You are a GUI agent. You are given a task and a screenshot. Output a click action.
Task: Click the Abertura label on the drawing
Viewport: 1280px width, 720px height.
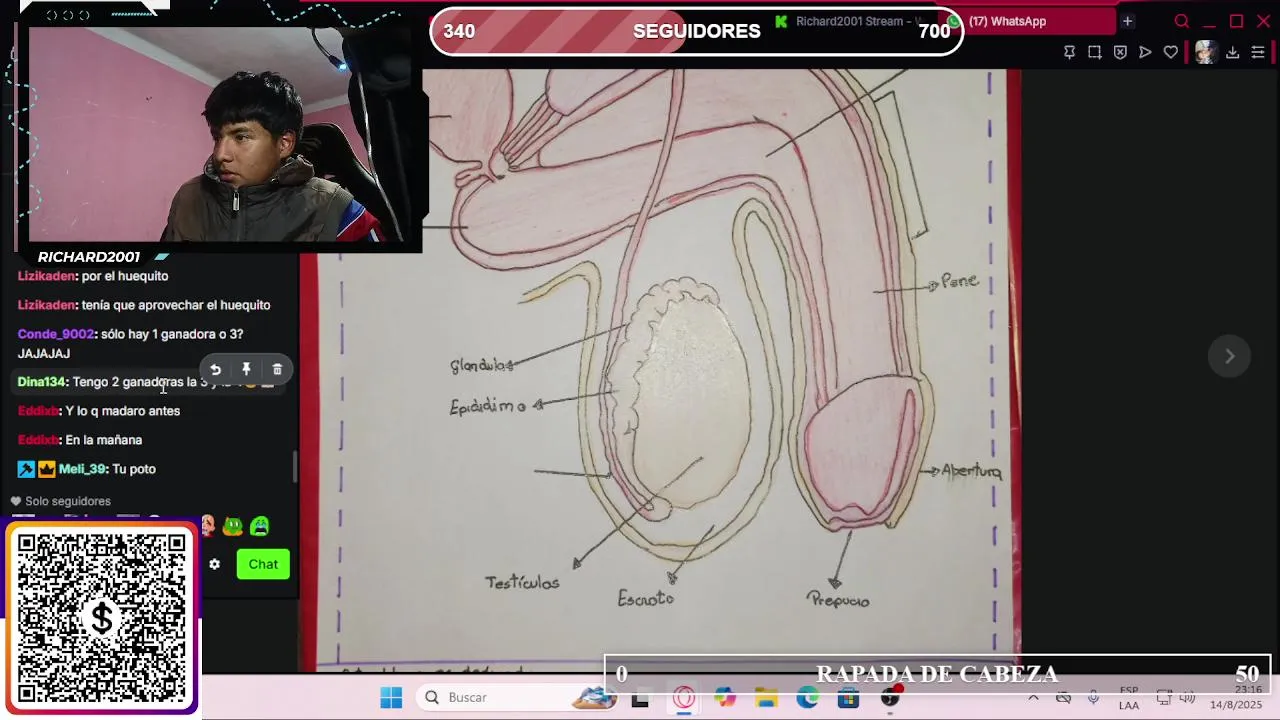coord(971,471)
